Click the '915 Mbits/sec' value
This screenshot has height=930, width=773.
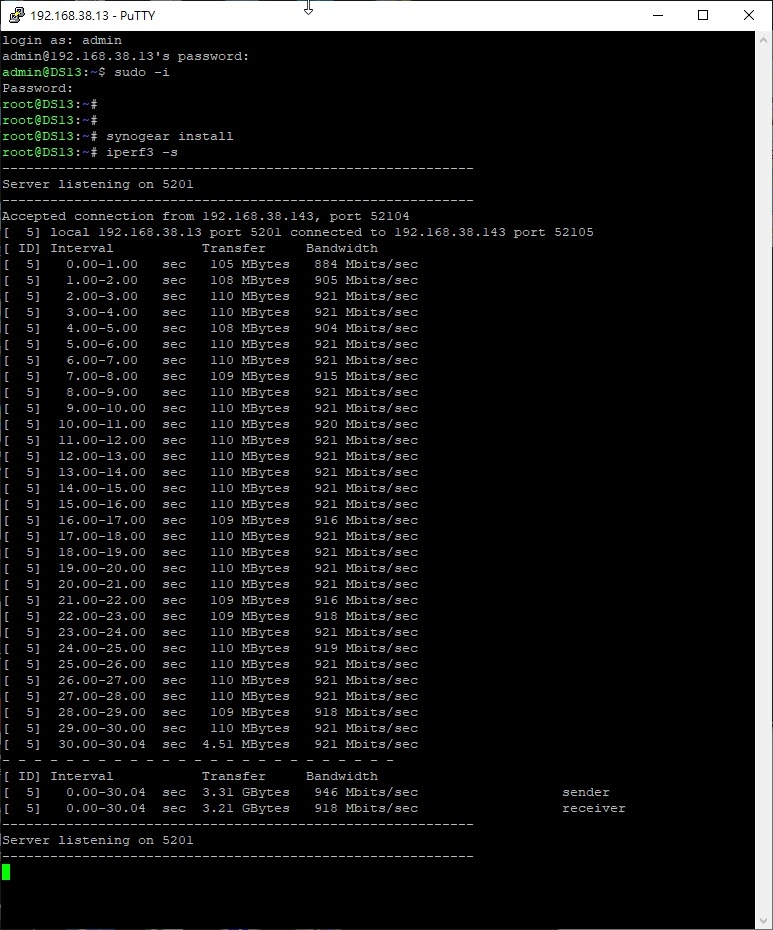366,377
